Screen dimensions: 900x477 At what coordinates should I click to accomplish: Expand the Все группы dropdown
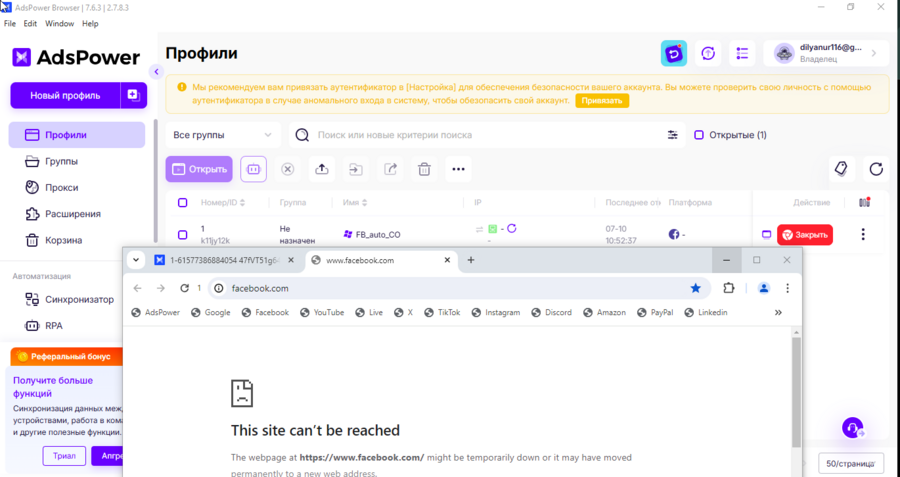[222, 135]
